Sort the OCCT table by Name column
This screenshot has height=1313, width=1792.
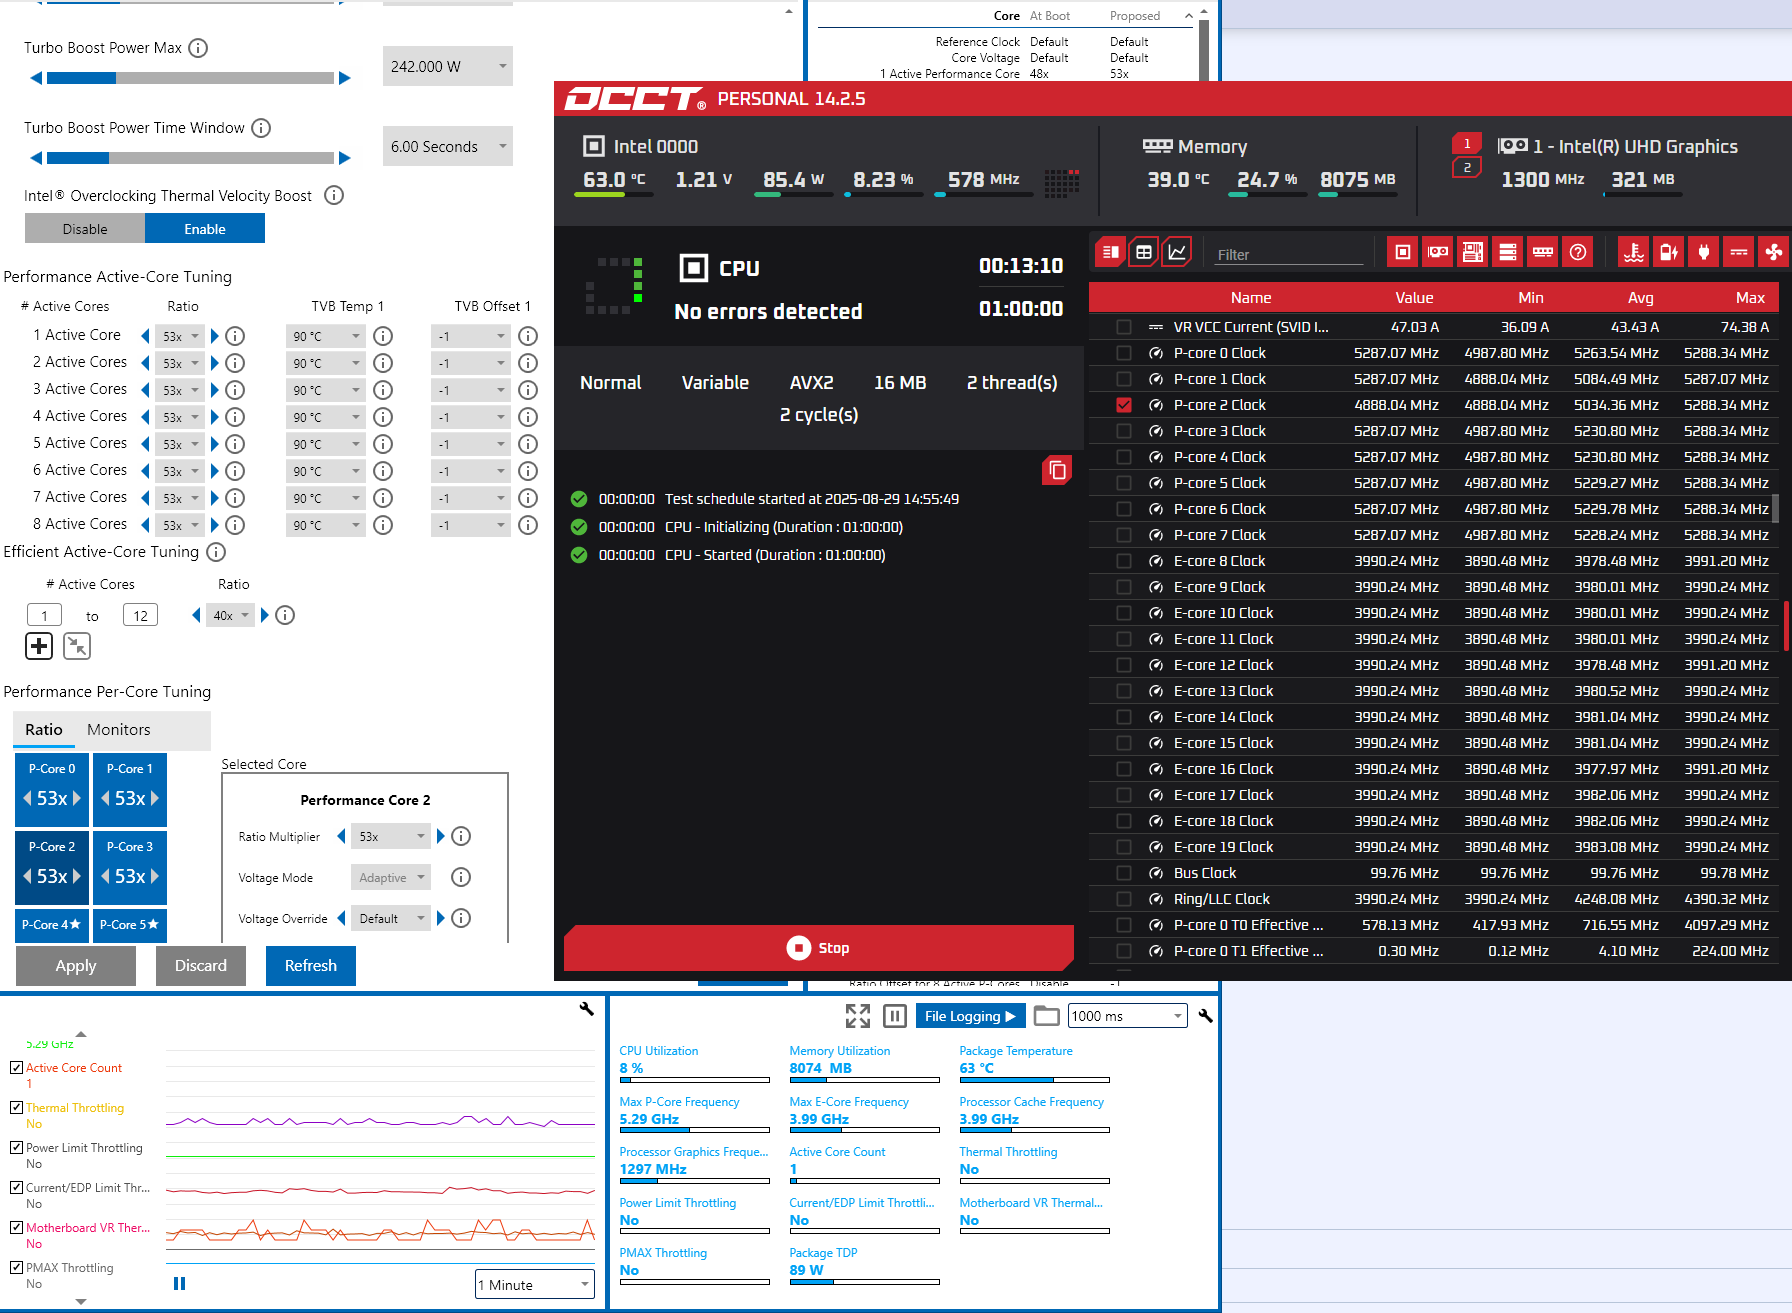[1251, 298]
